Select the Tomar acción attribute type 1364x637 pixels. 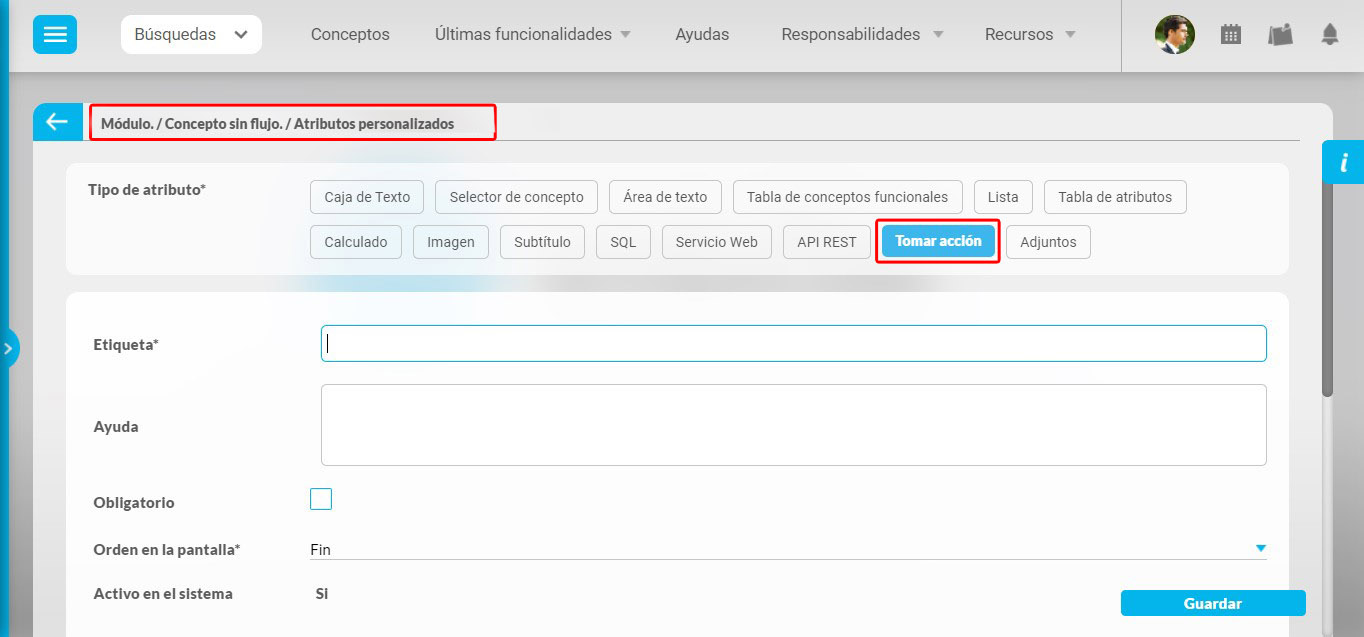[938, 241]
